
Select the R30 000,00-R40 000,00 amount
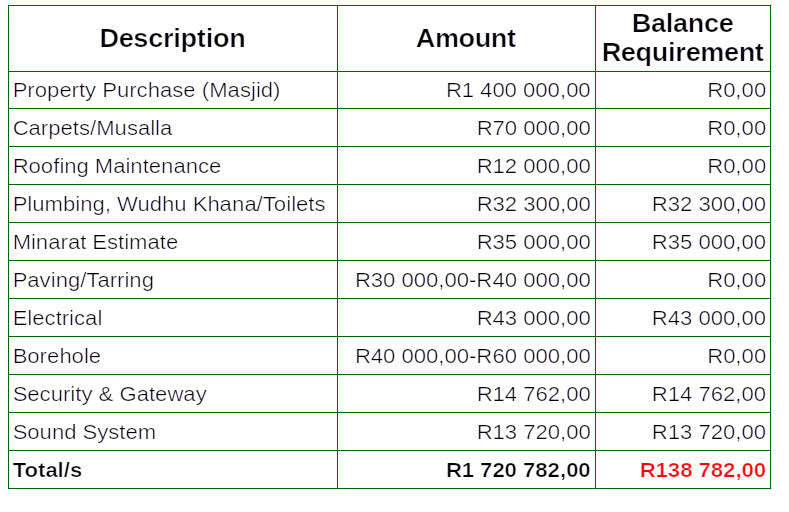coord(473,280)
